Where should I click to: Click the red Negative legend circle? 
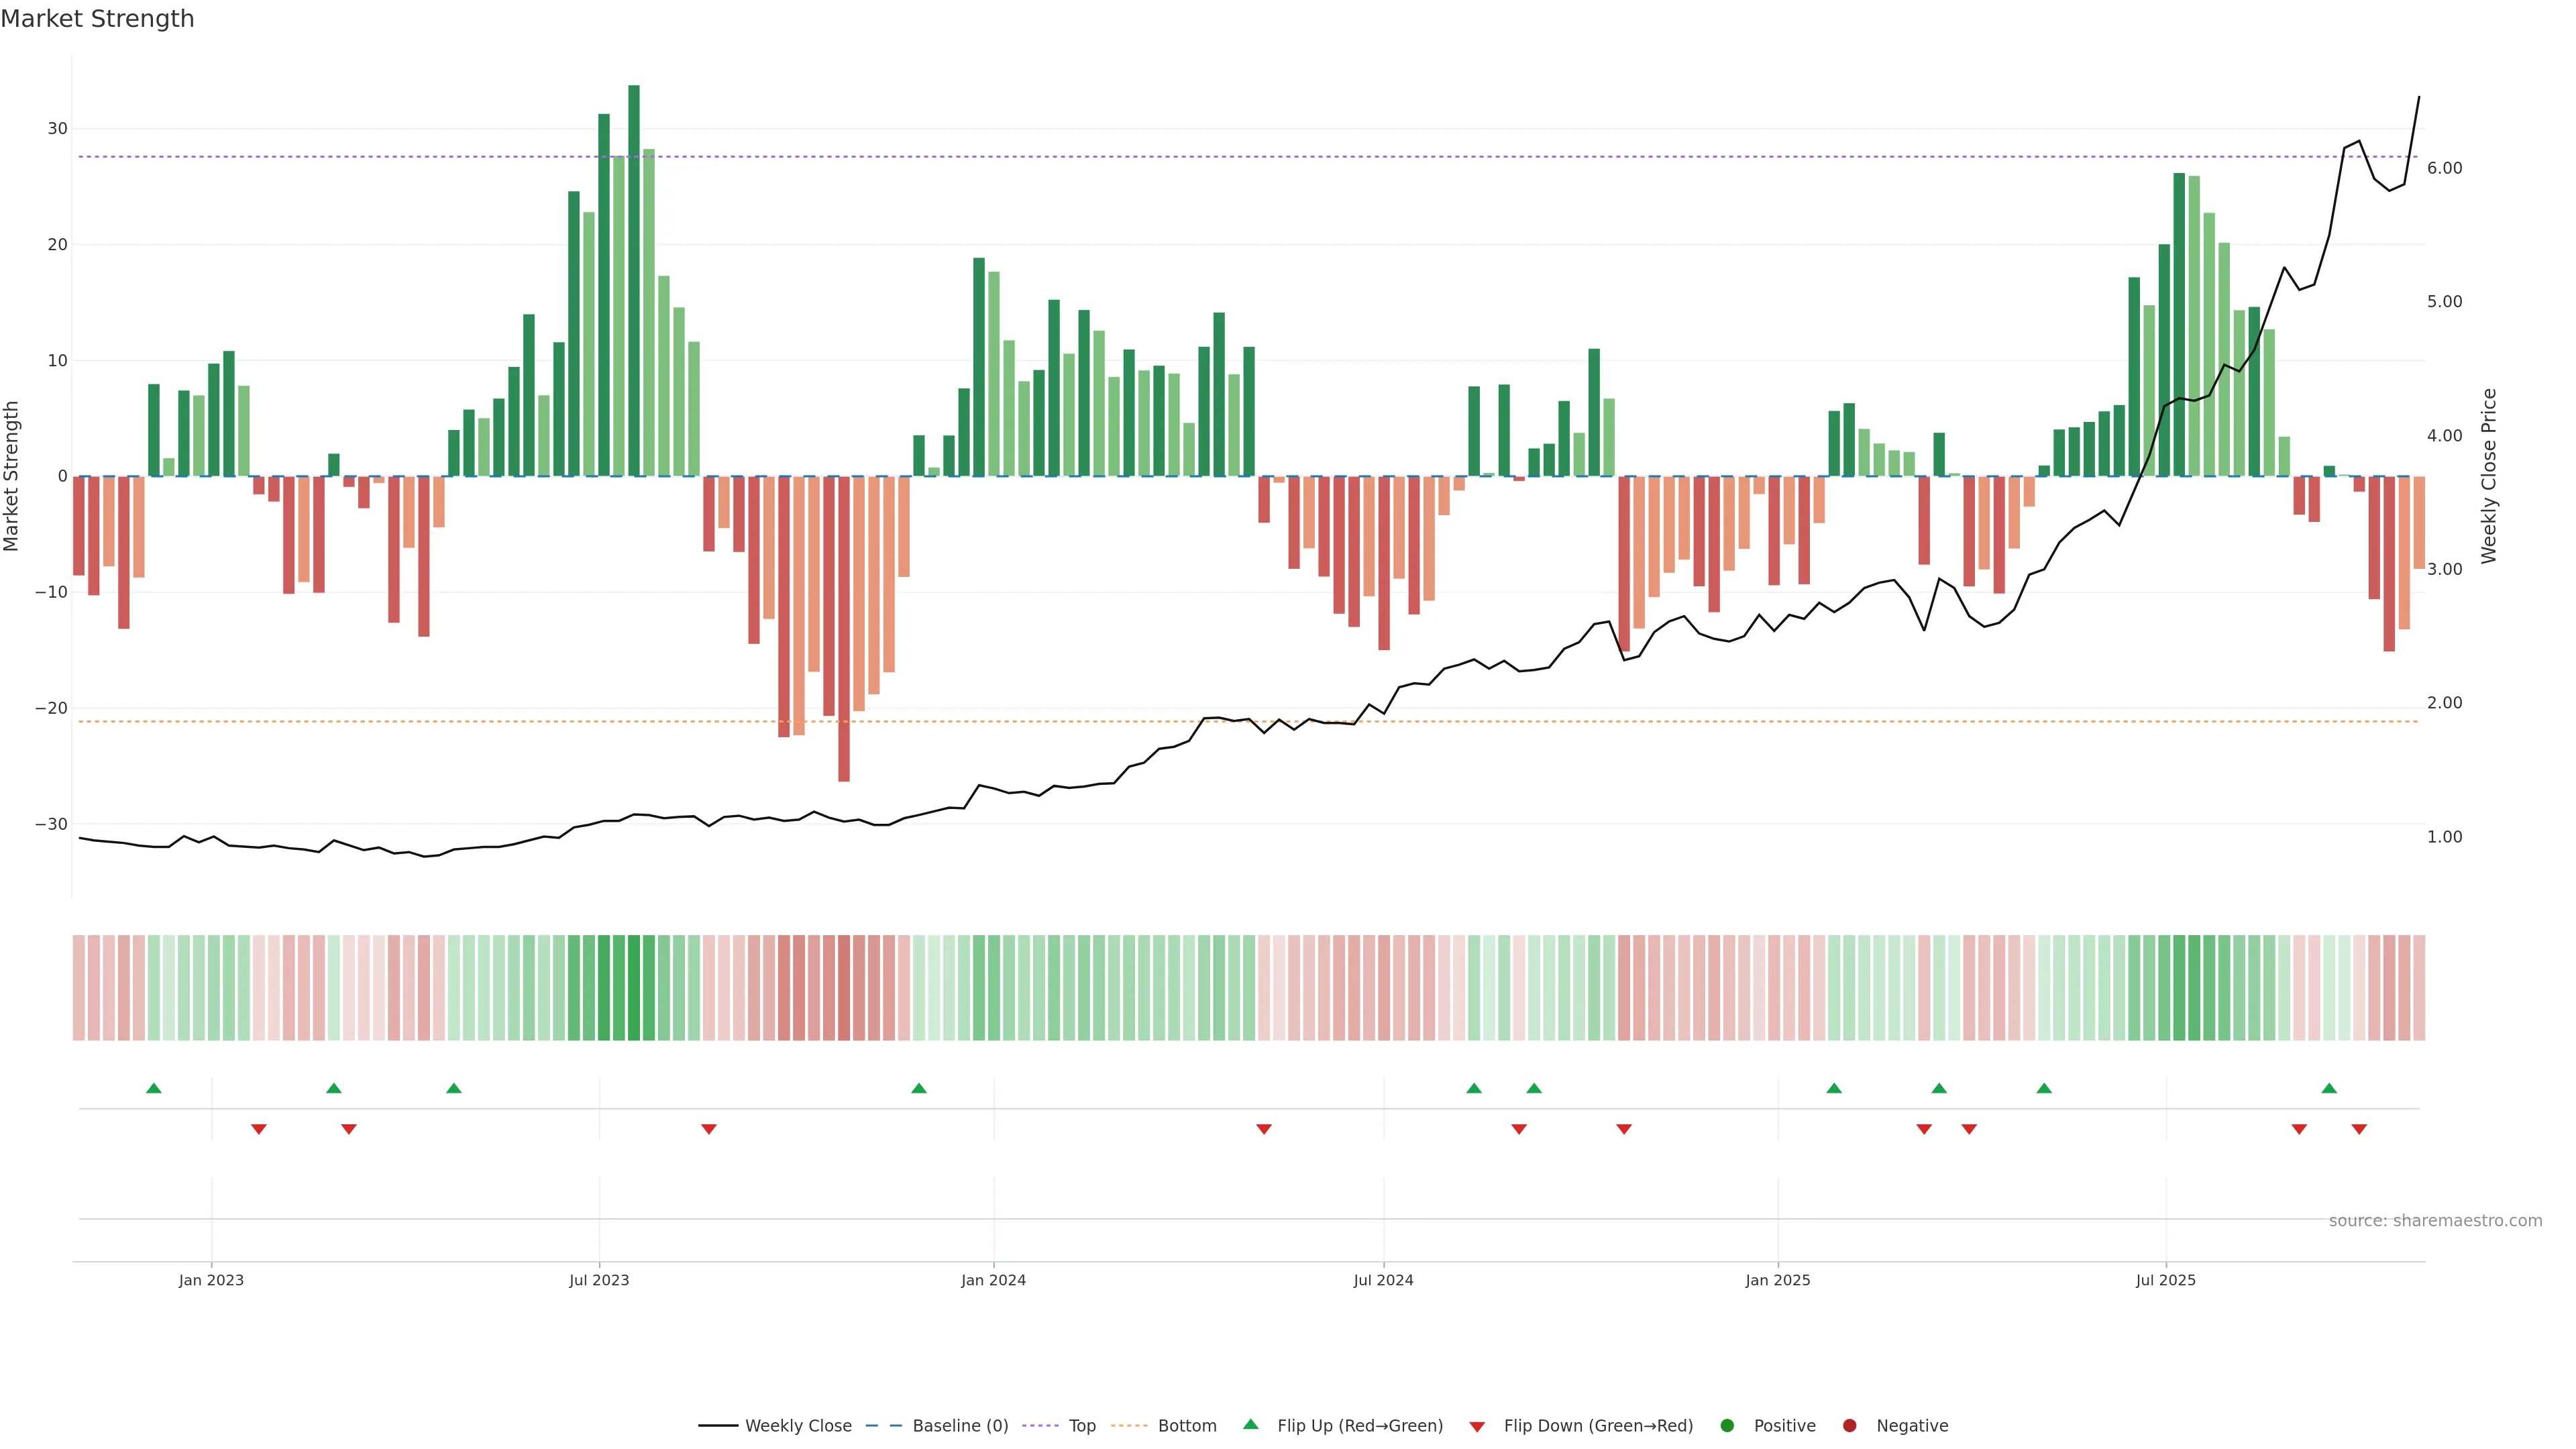point(1849,1426)
